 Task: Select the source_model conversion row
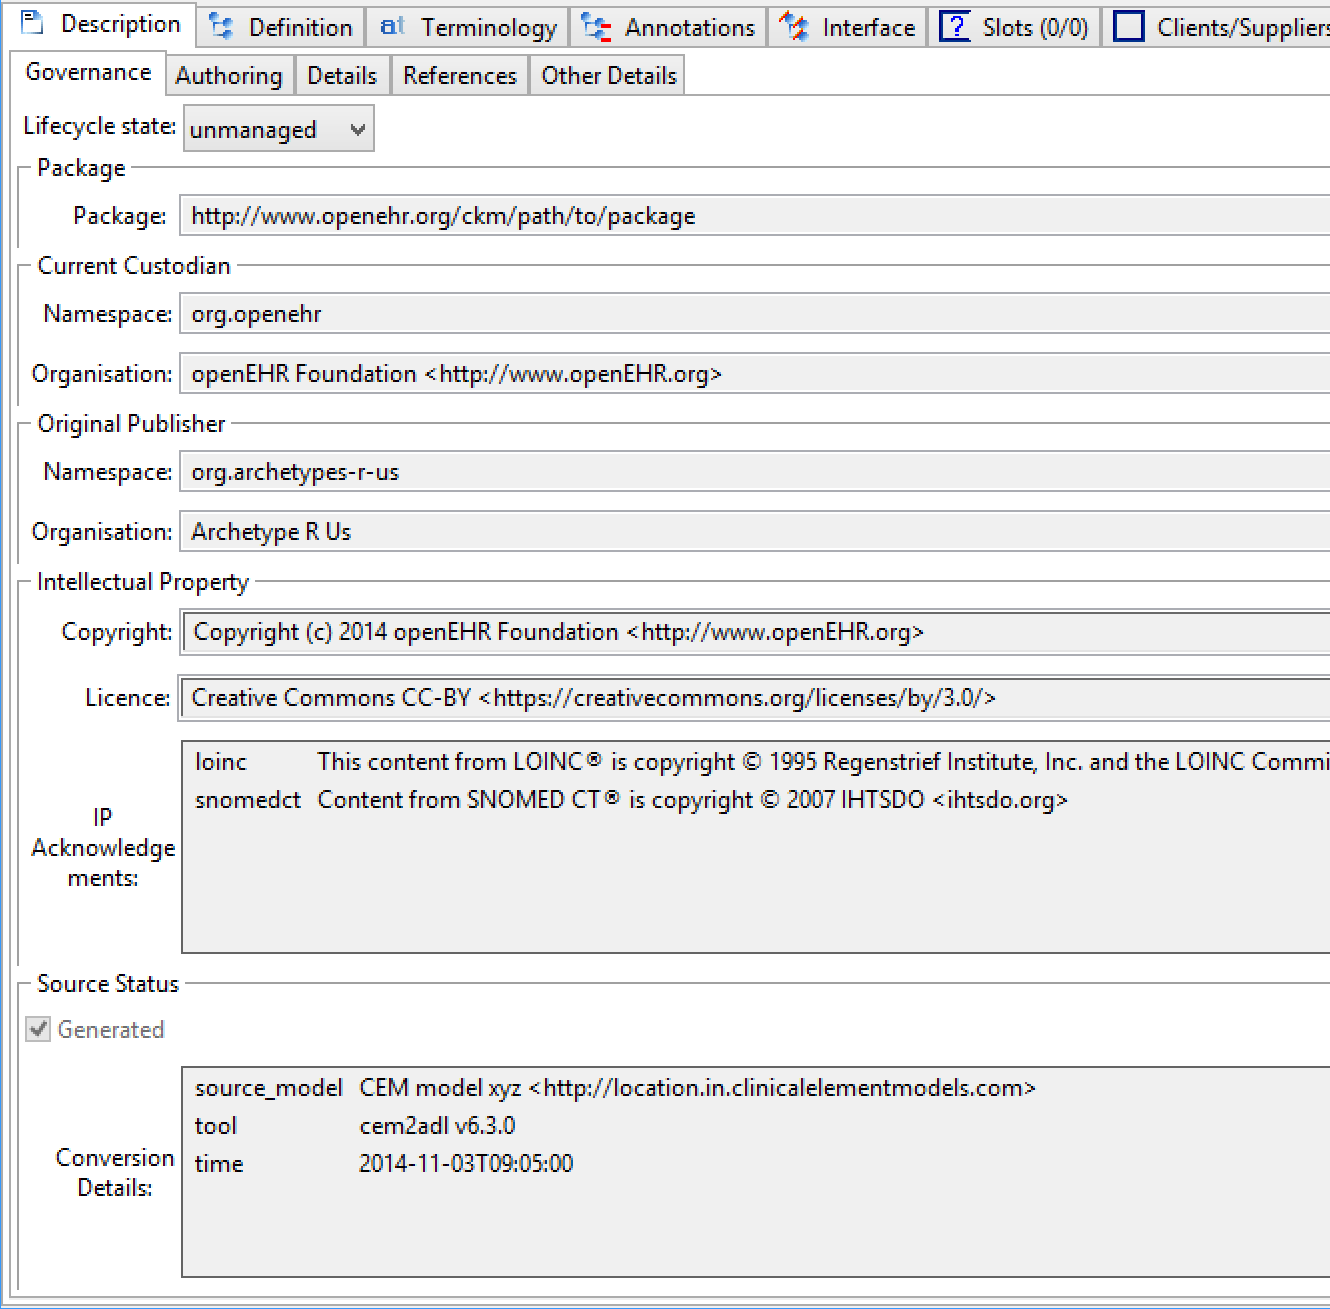click(757, 1088)
